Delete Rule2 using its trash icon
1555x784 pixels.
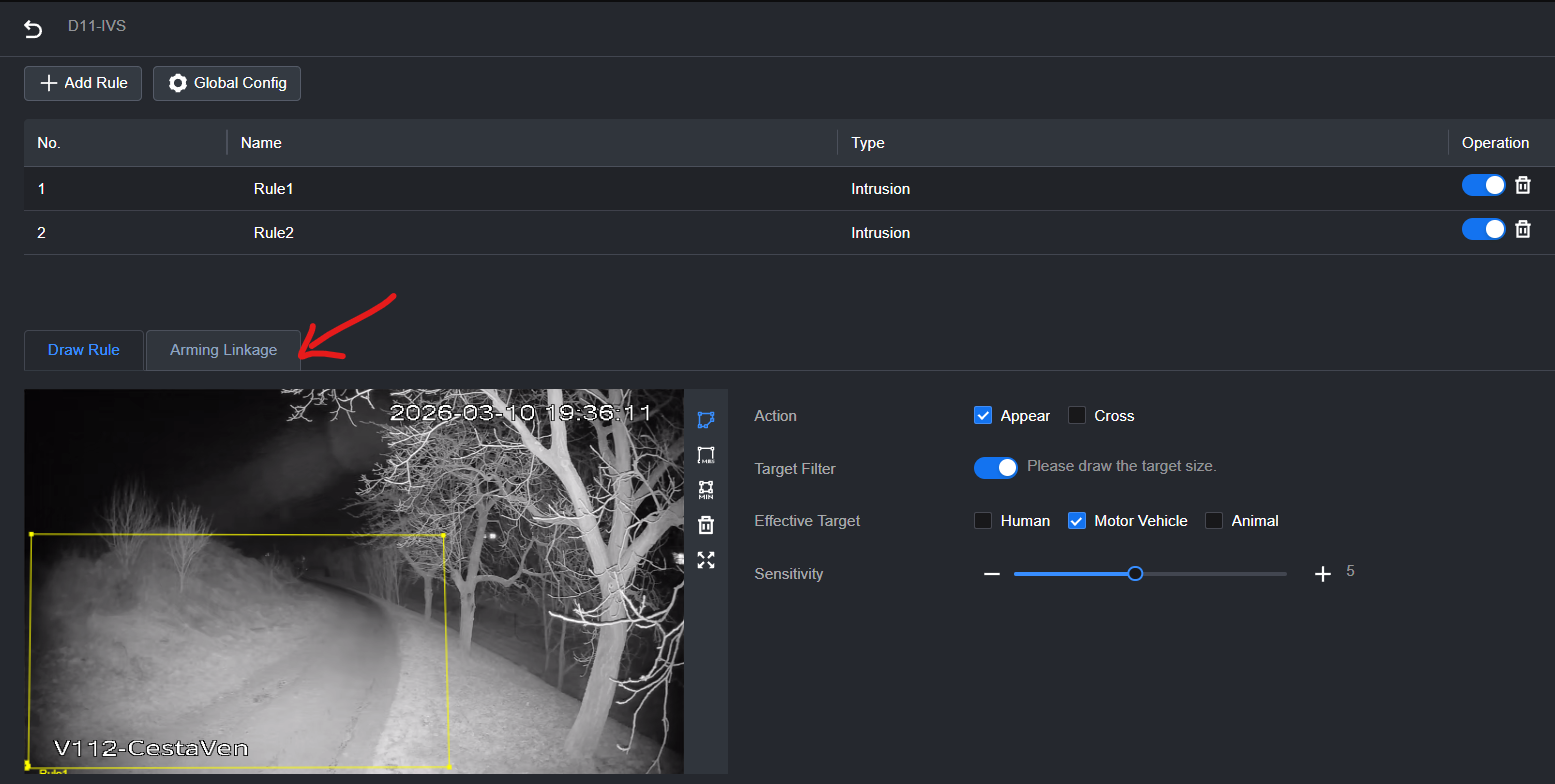(x=1523, y=229)
